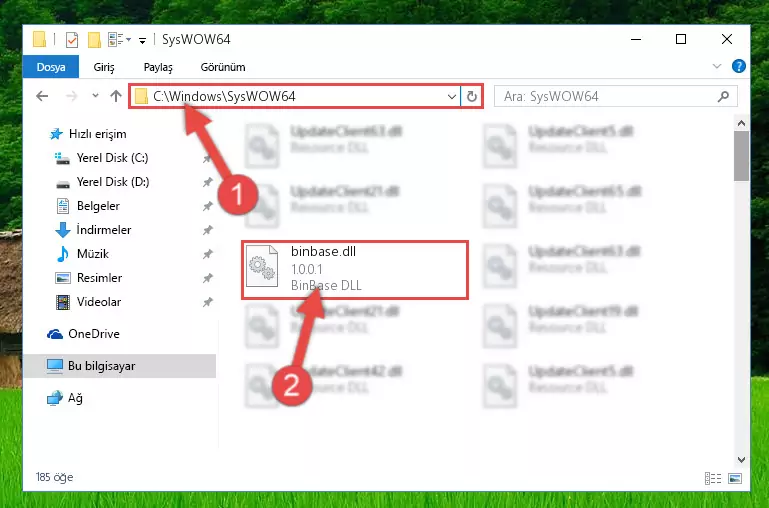Click the Ara: SysWOW64 search box
The image size is (769, 508).
[615, 97]
